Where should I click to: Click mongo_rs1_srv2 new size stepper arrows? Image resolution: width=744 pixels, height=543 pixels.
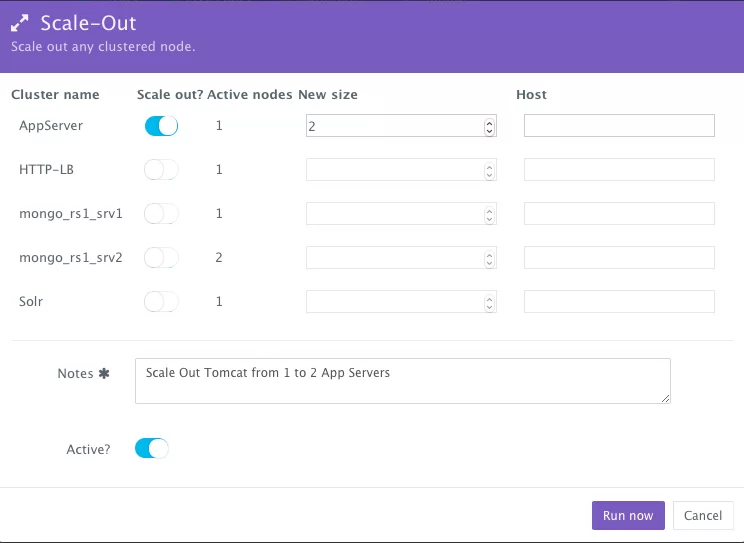click(489, 259)
